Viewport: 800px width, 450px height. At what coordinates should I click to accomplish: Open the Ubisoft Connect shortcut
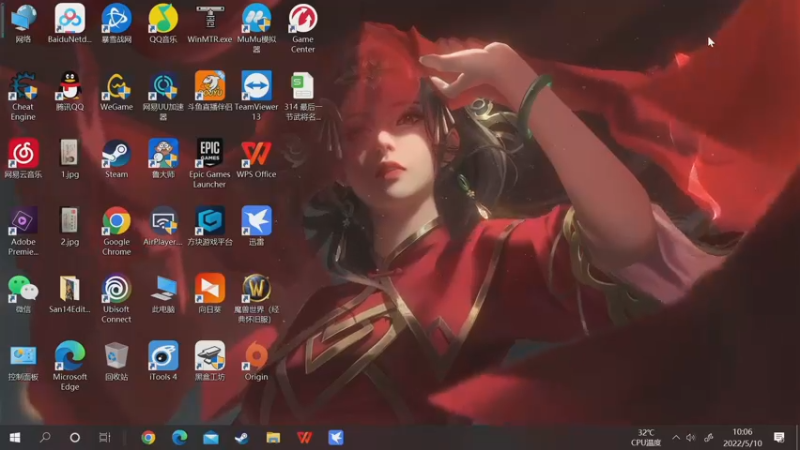116,298
